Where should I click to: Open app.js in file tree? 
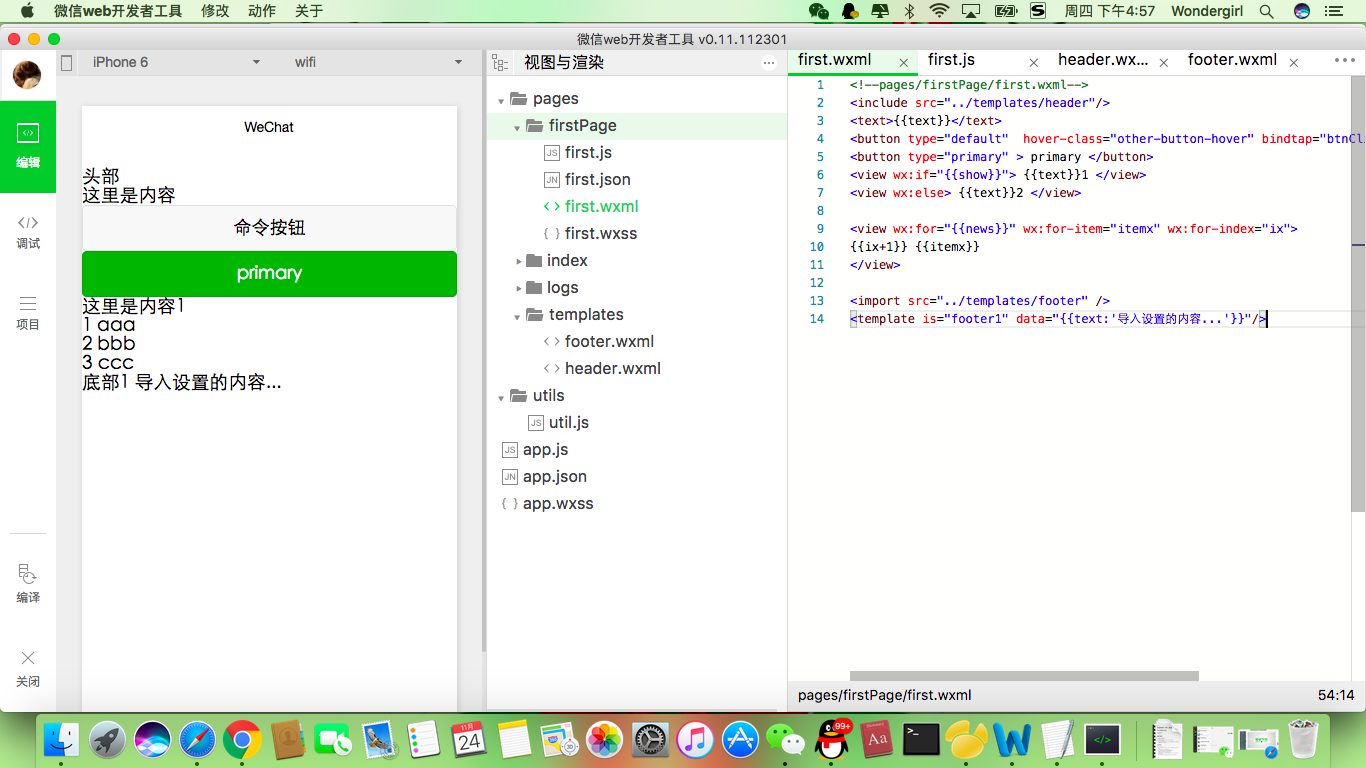545,450
